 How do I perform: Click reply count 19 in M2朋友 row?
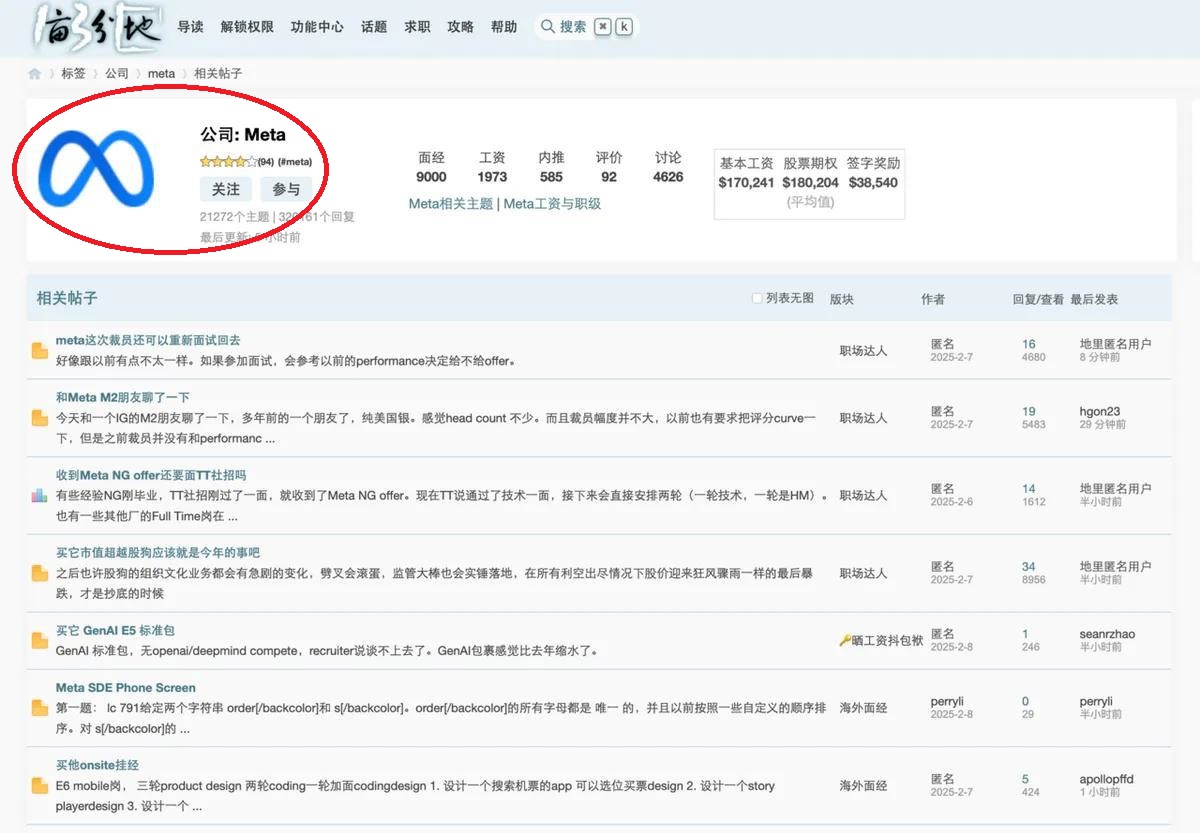(1029, 411)
